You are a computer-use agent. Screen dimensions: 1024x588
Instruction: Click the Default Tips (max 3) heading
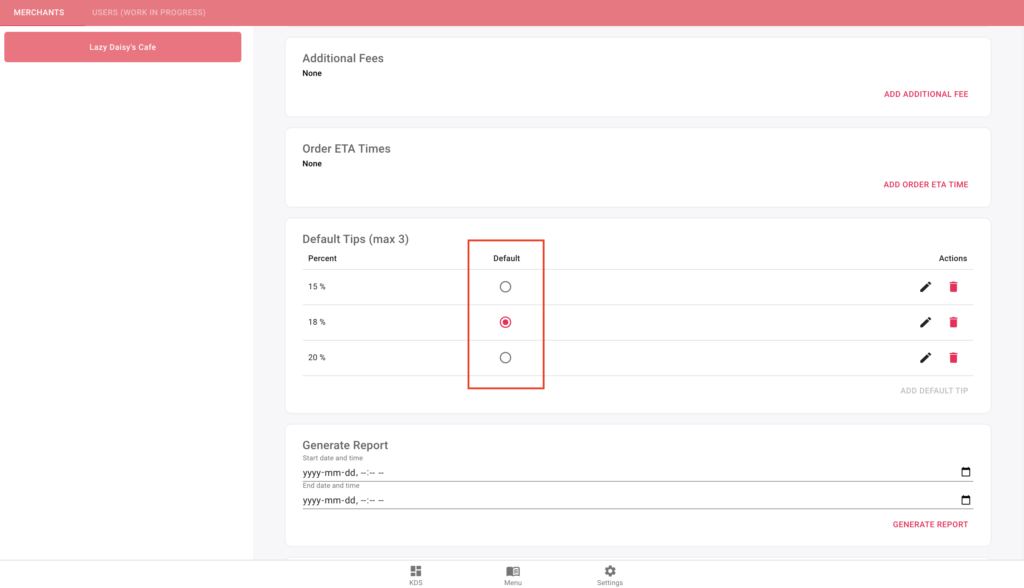coord(355,239)
